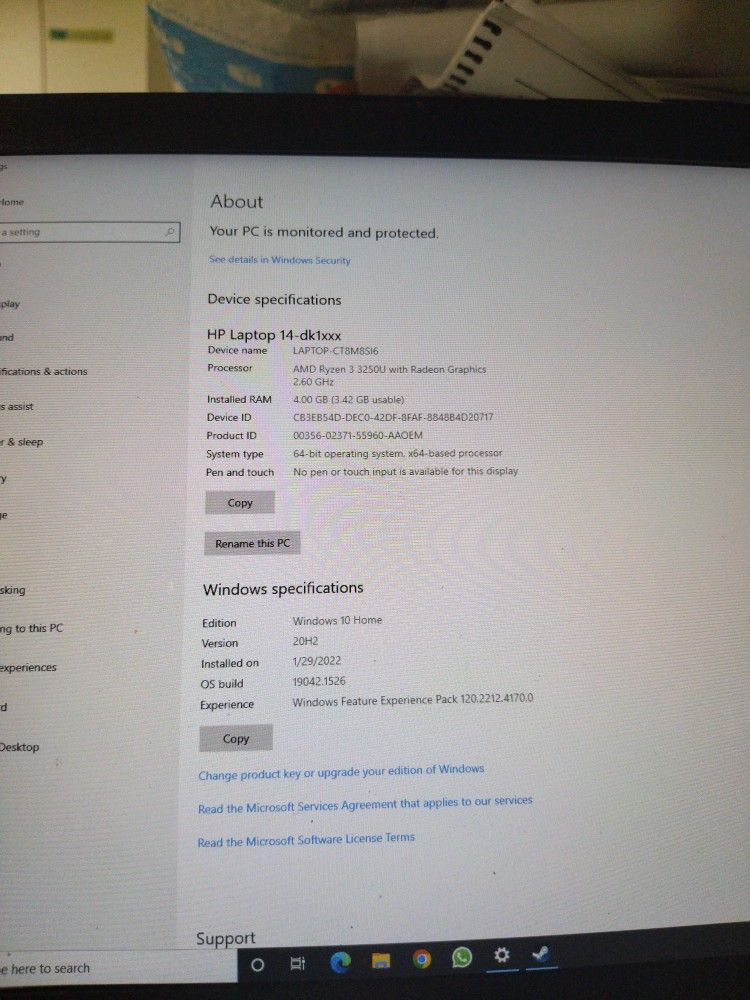Image resolution: width=750 pixels, height=1000 pixels.
Task: Copy Windows specifications
Action: [x=235, y=739]
